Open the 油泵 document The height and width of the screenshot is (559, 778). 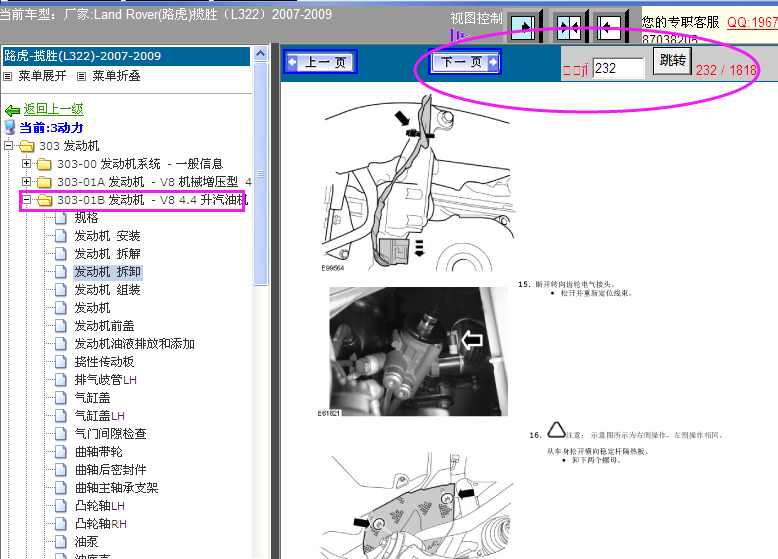(x=86, y=542)
